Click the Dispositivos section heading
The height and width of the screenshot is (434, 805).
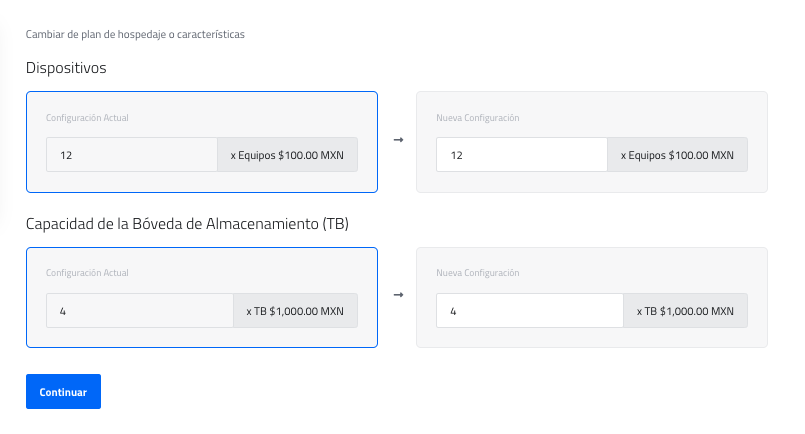click(66, 68)
